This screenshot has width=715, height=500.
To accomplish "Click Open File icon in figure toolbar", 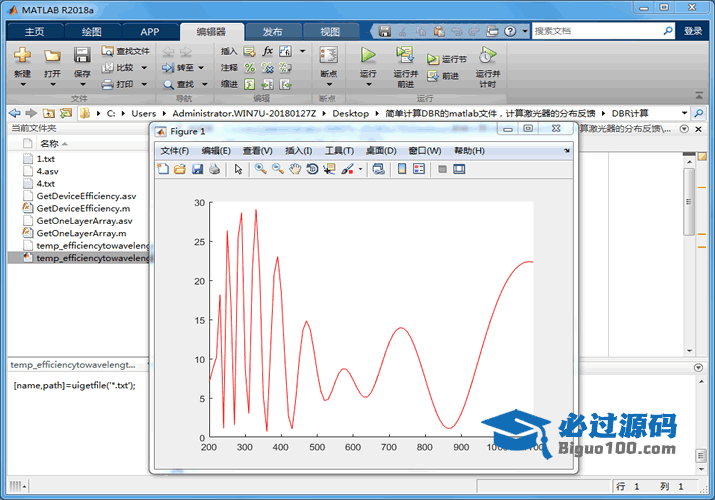I will click(180, 169).
